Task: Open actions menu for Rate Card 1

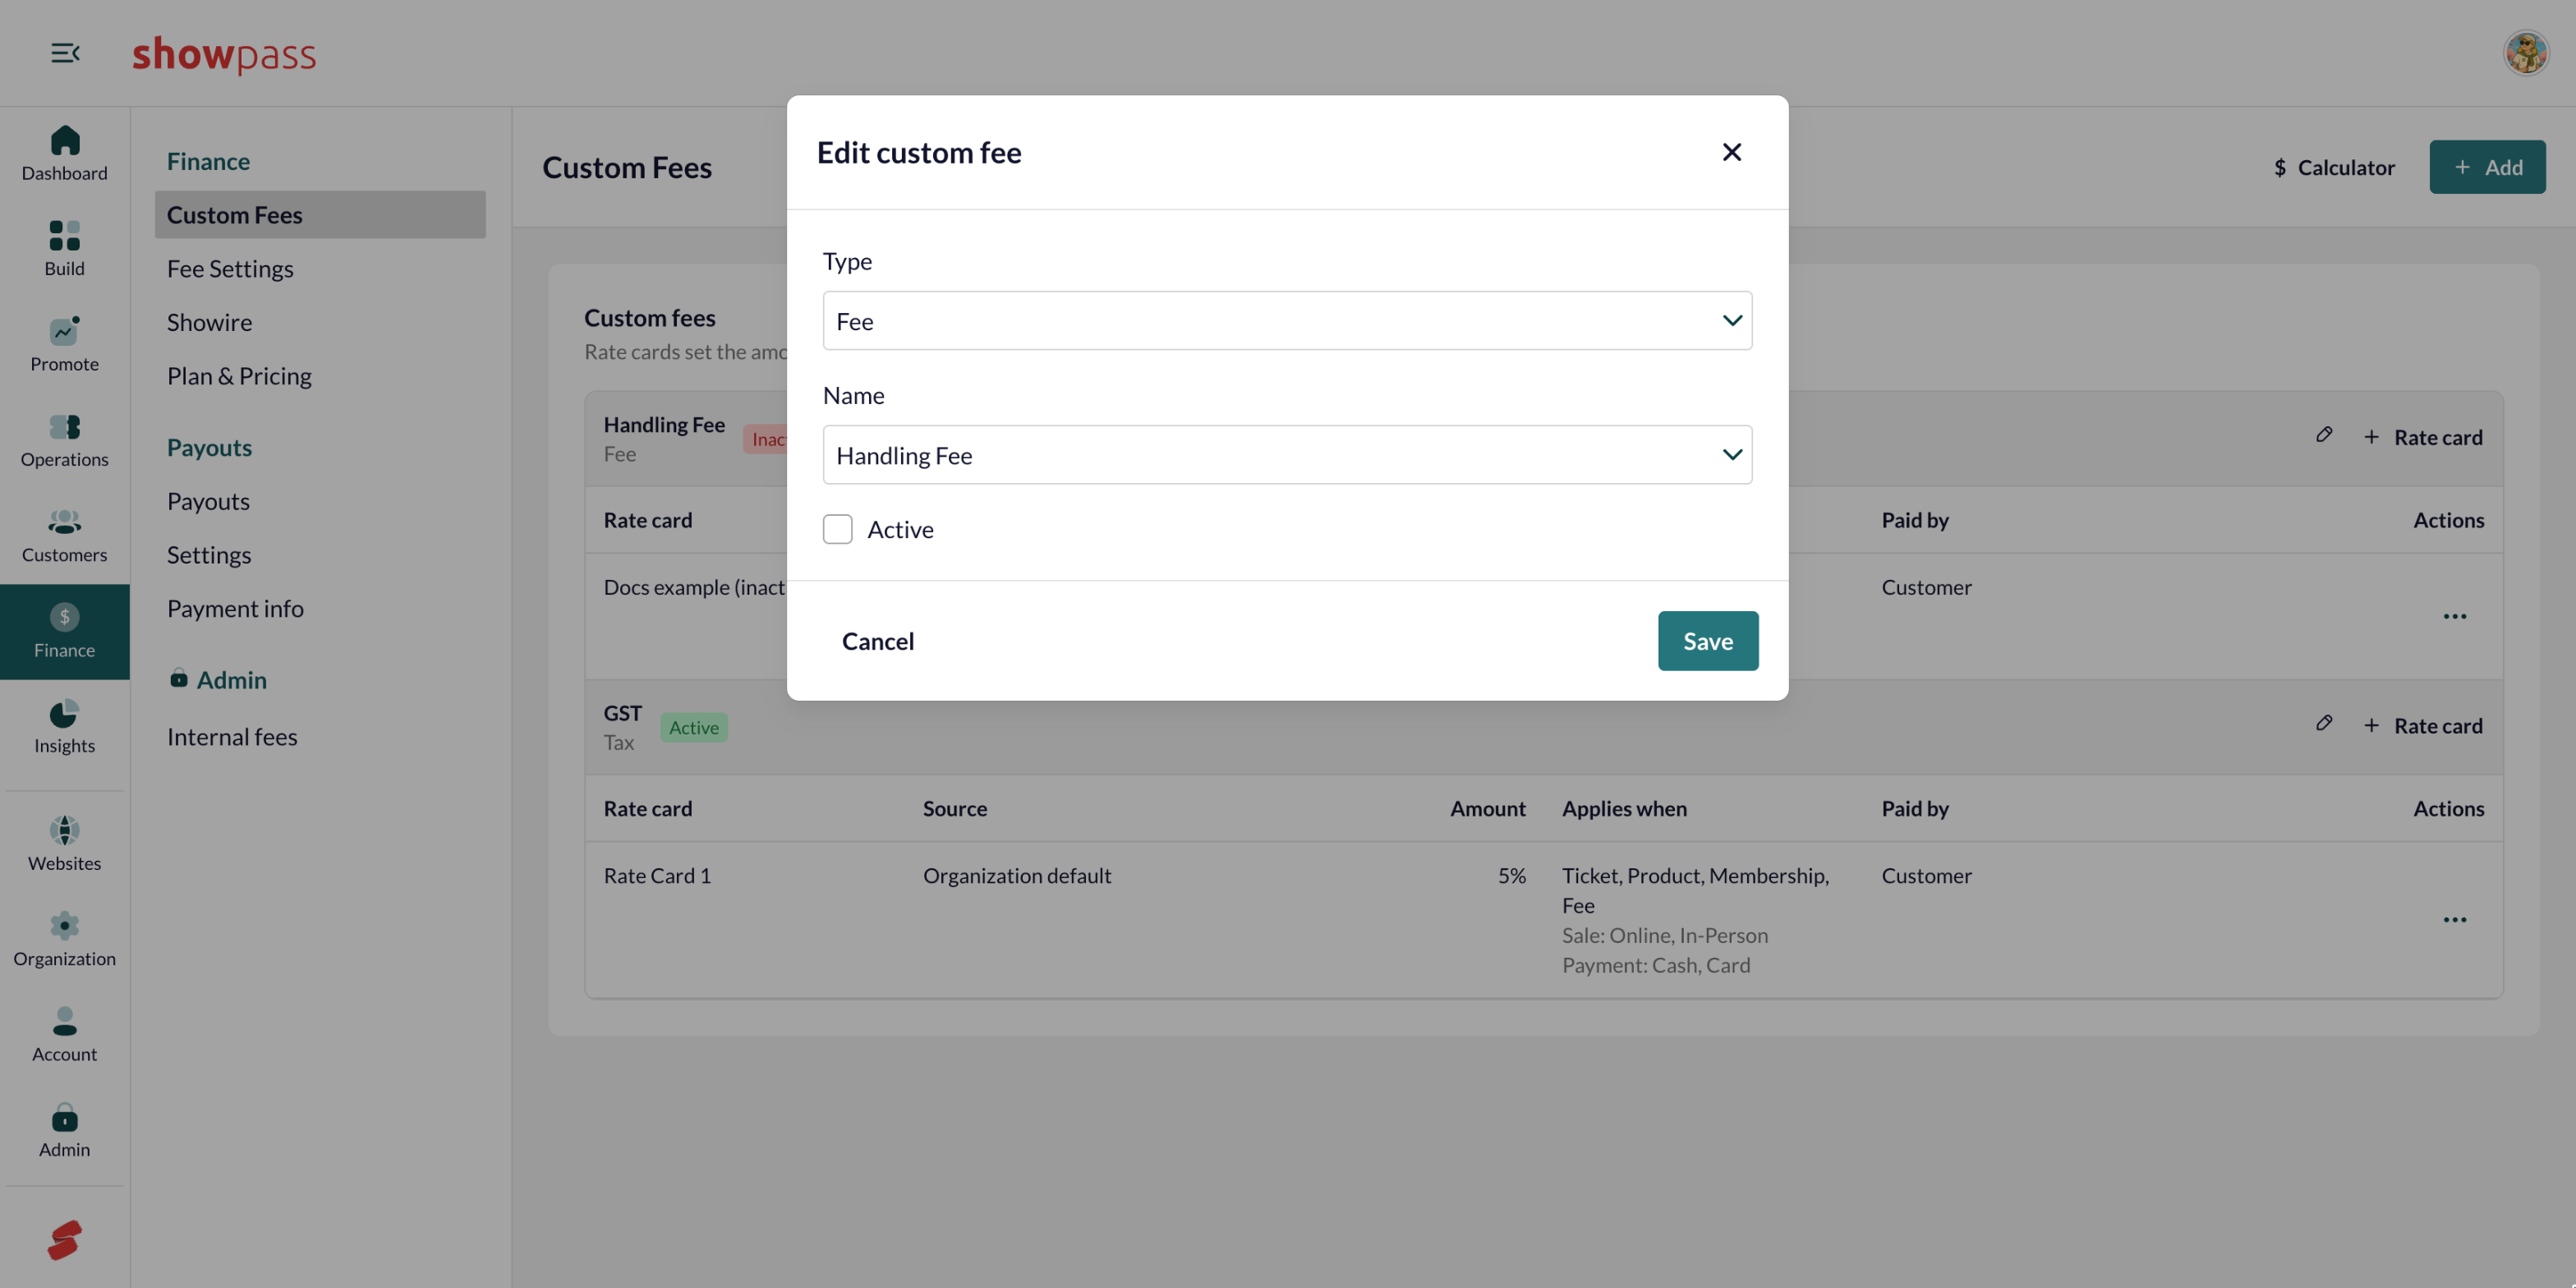Action: [2455, 920]
